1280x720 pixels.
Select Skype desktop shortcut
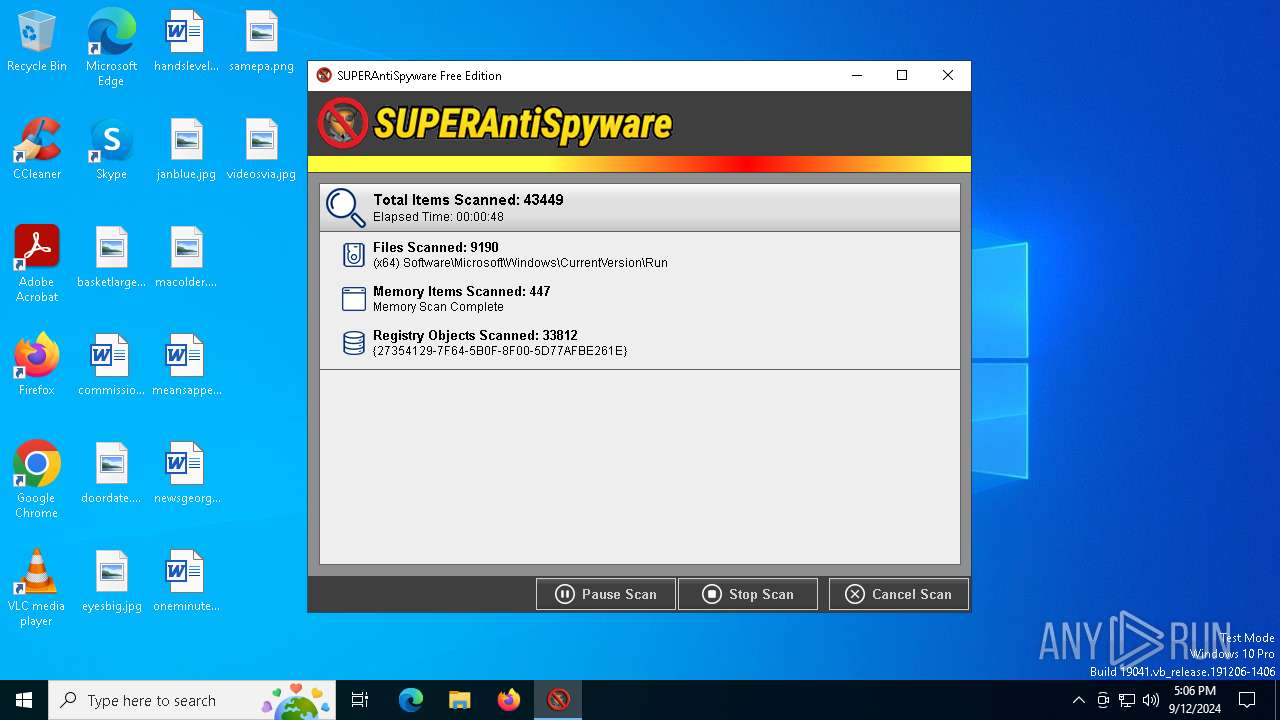111,150
